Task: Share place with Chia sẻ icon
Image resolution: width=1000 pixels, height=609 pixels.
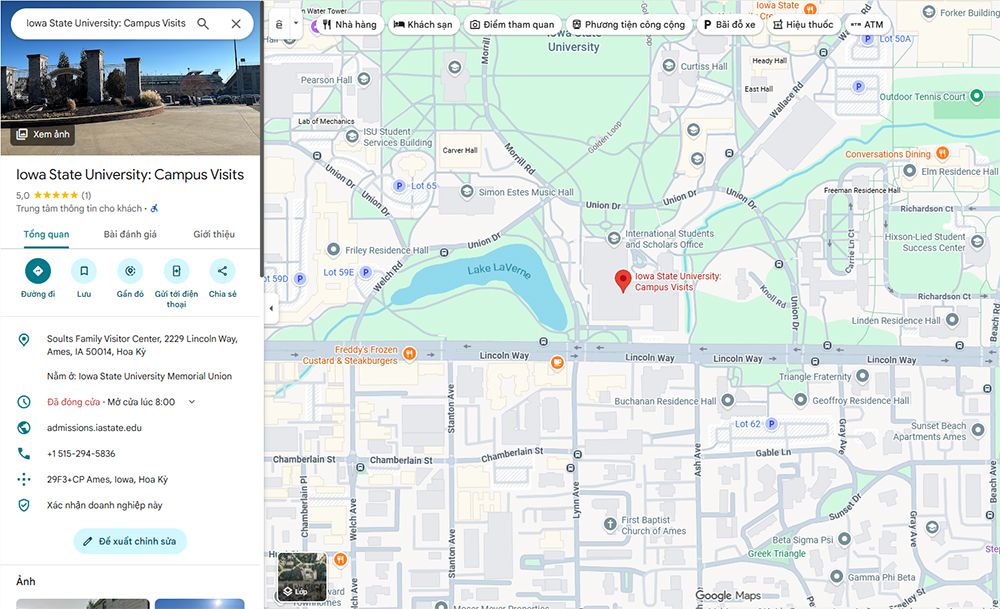Action: click(x=223, y=271)
